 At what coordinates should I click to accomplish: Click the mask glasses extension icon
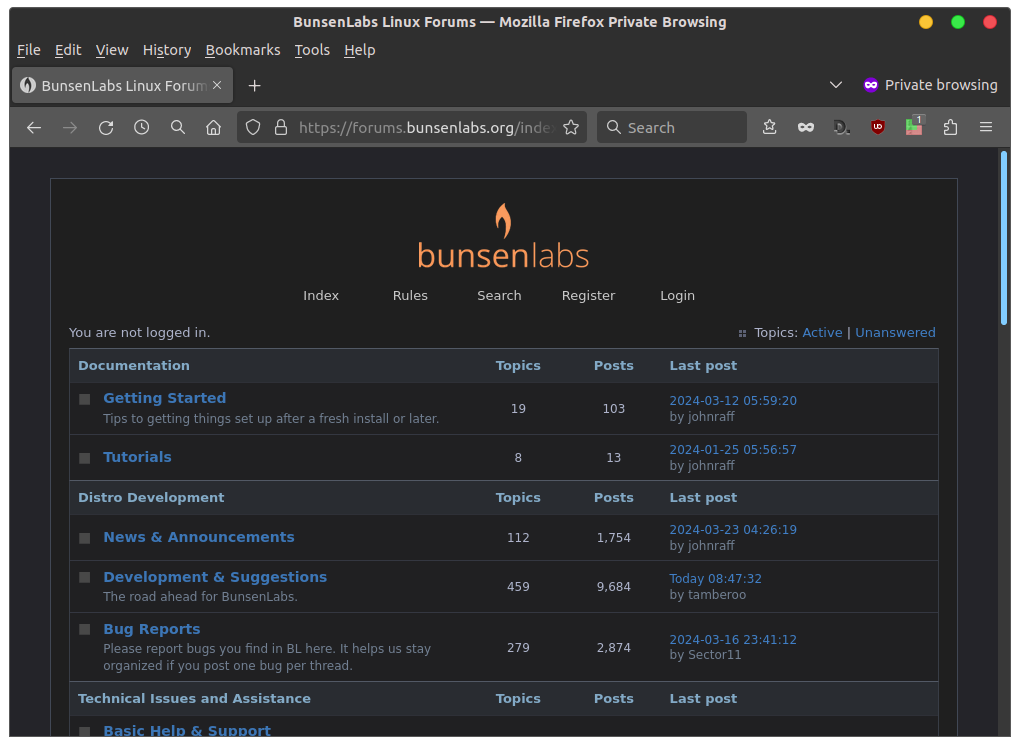[x=806, y=127]
